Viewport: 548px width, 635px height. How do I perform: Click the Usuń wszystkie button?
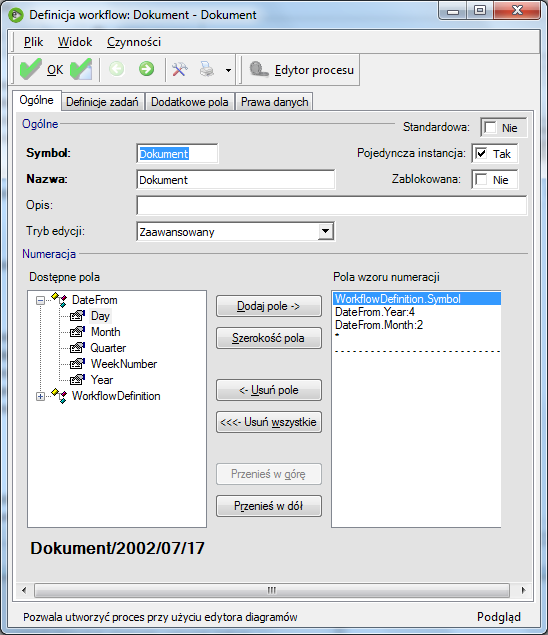(x=269, y=422)
